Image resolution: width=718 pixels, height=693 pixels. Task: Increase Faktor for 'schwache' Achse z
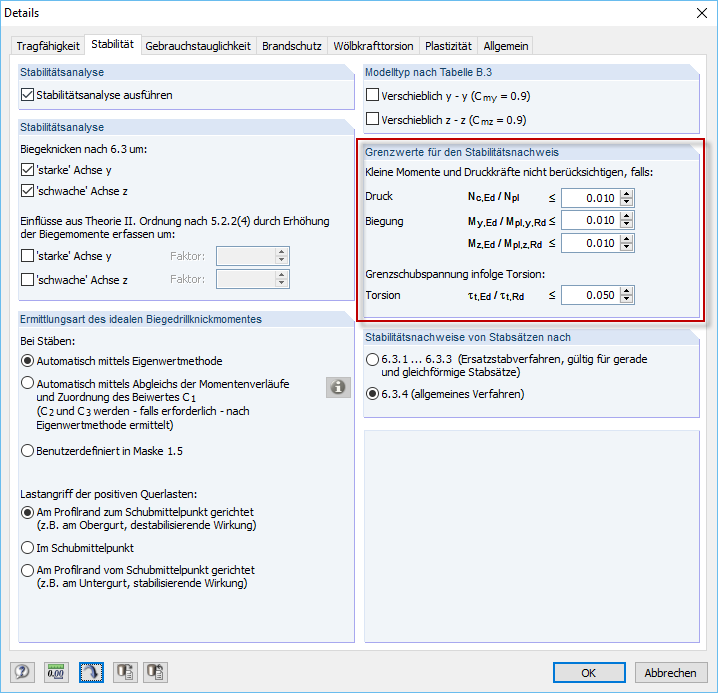pos(282,275)
